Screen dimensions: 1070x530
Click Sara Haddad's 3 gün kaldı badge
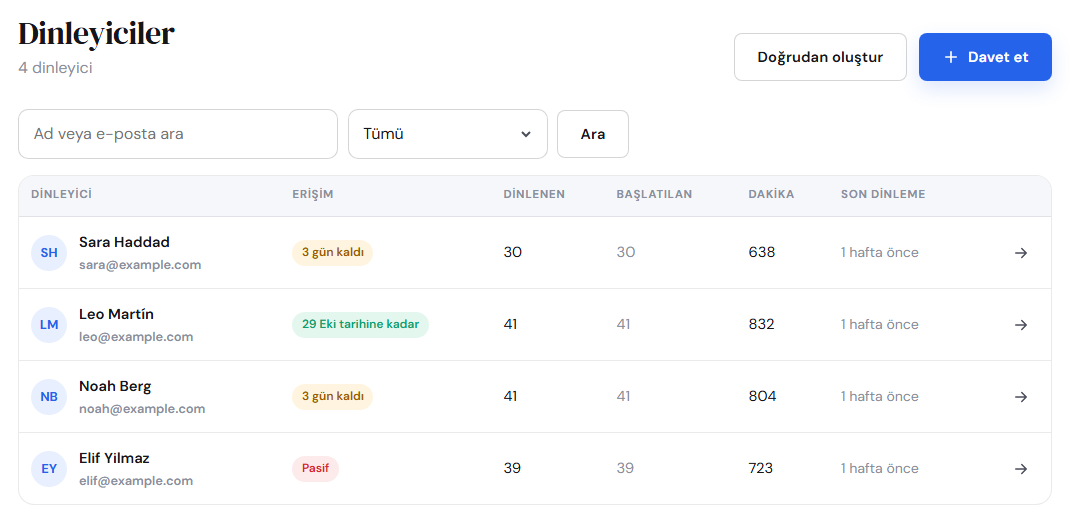point(332,253)
